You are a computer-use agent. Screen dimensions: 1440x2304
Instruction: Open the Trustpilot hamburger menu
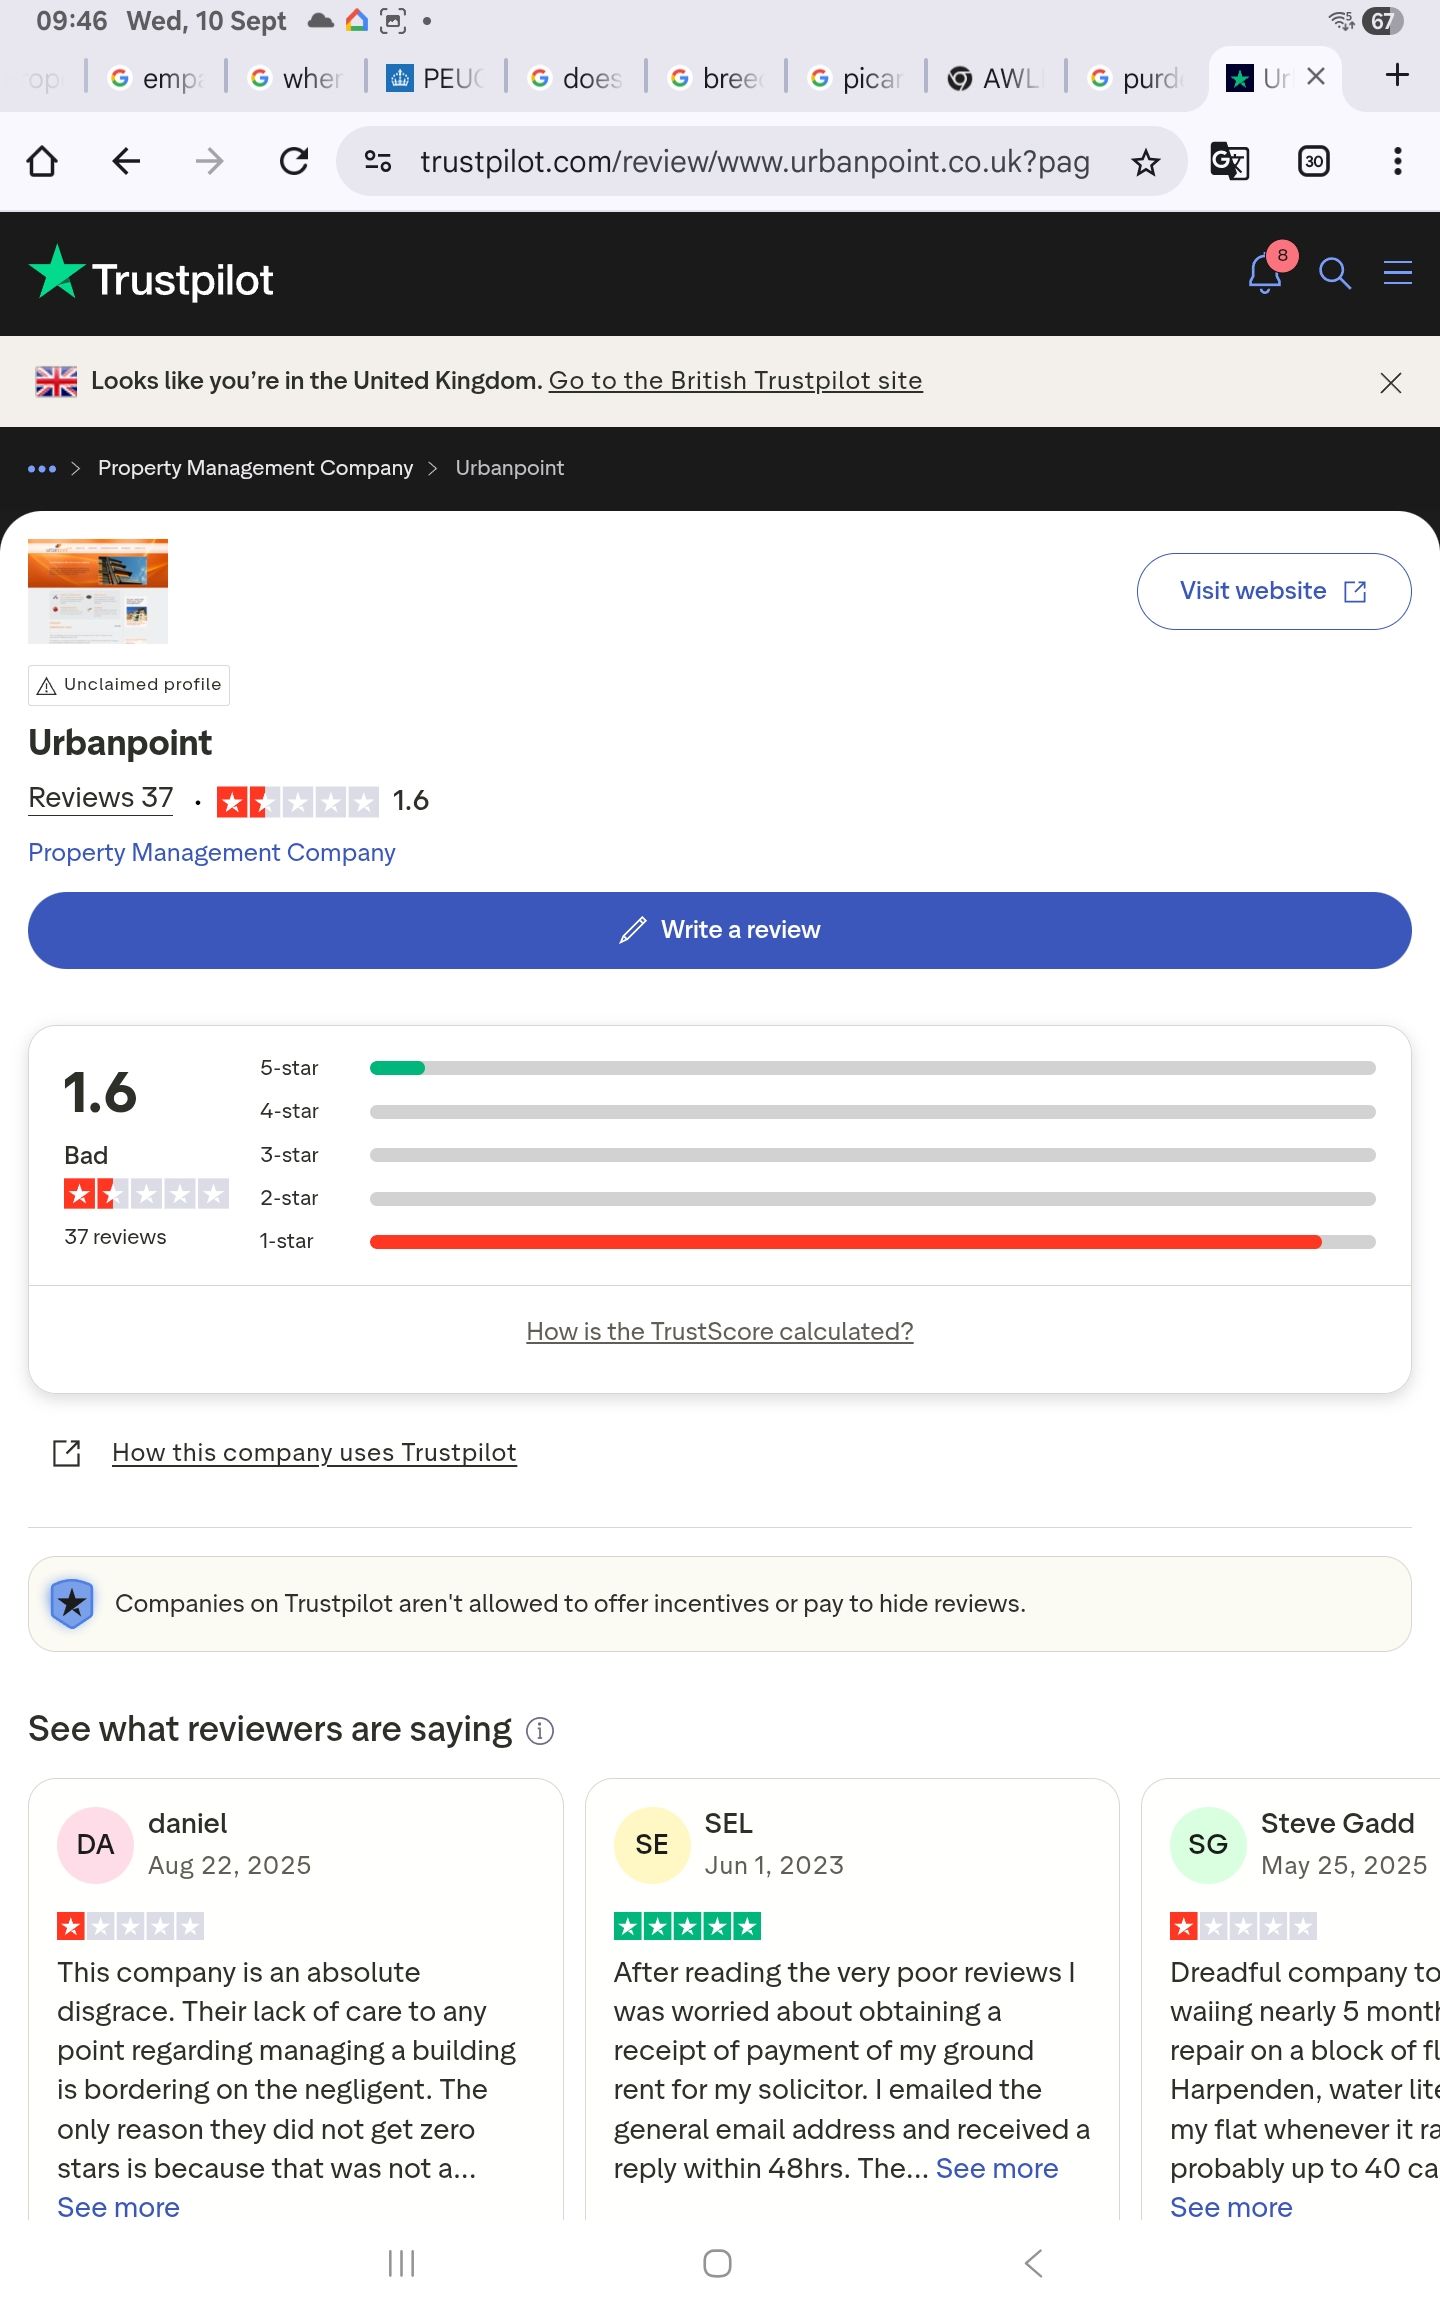(1397, 273)
